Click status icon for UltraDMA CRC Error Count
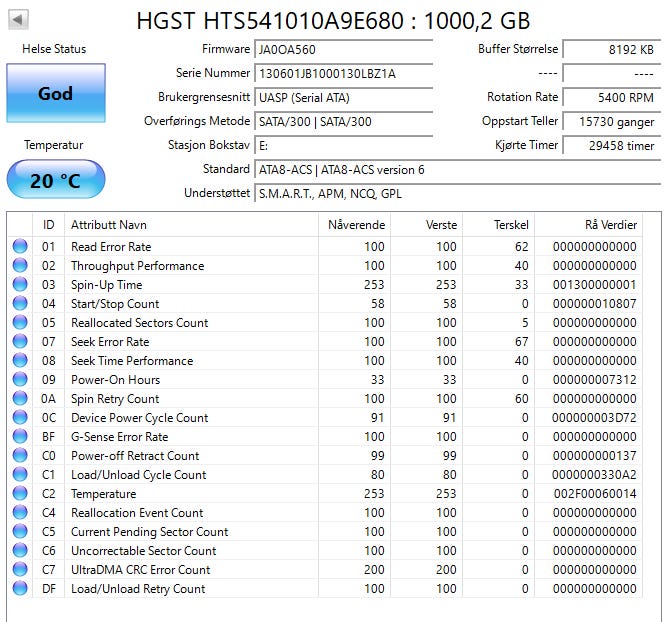 pyautogui.click(x=20, y=570)
